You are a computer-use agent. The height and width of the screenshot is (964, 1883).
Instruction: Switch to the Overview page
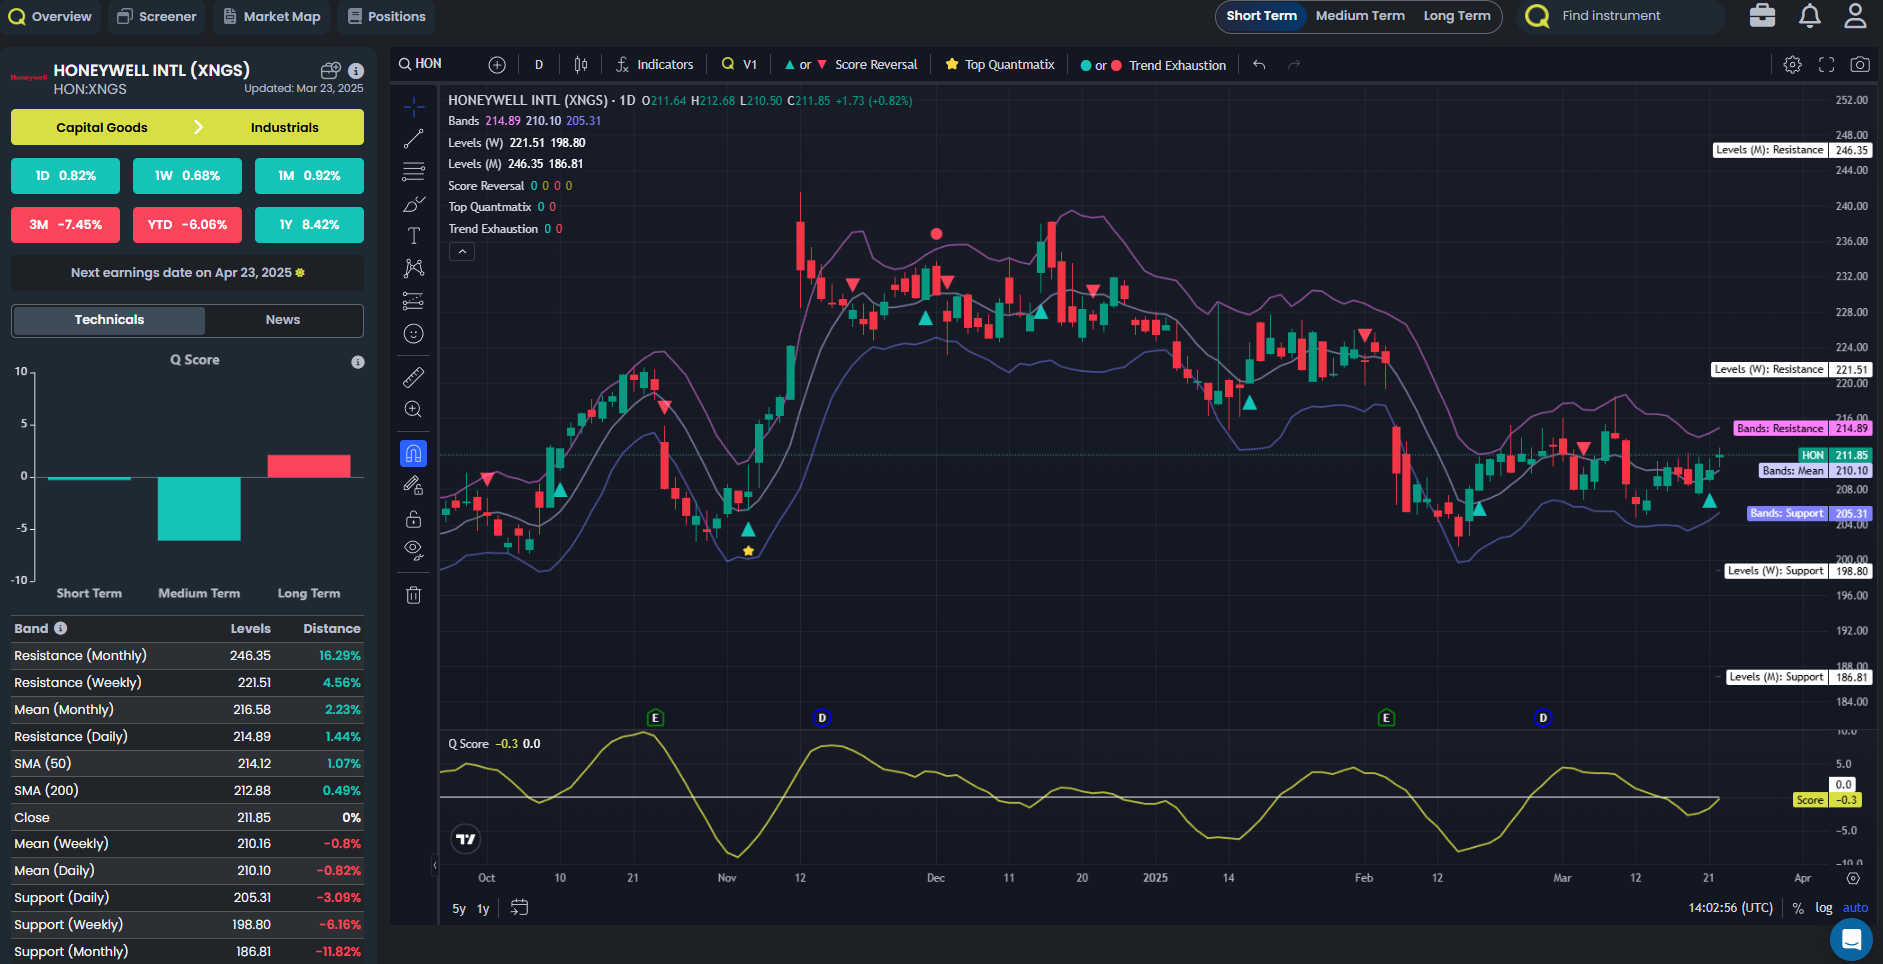(x=50, y=16)
